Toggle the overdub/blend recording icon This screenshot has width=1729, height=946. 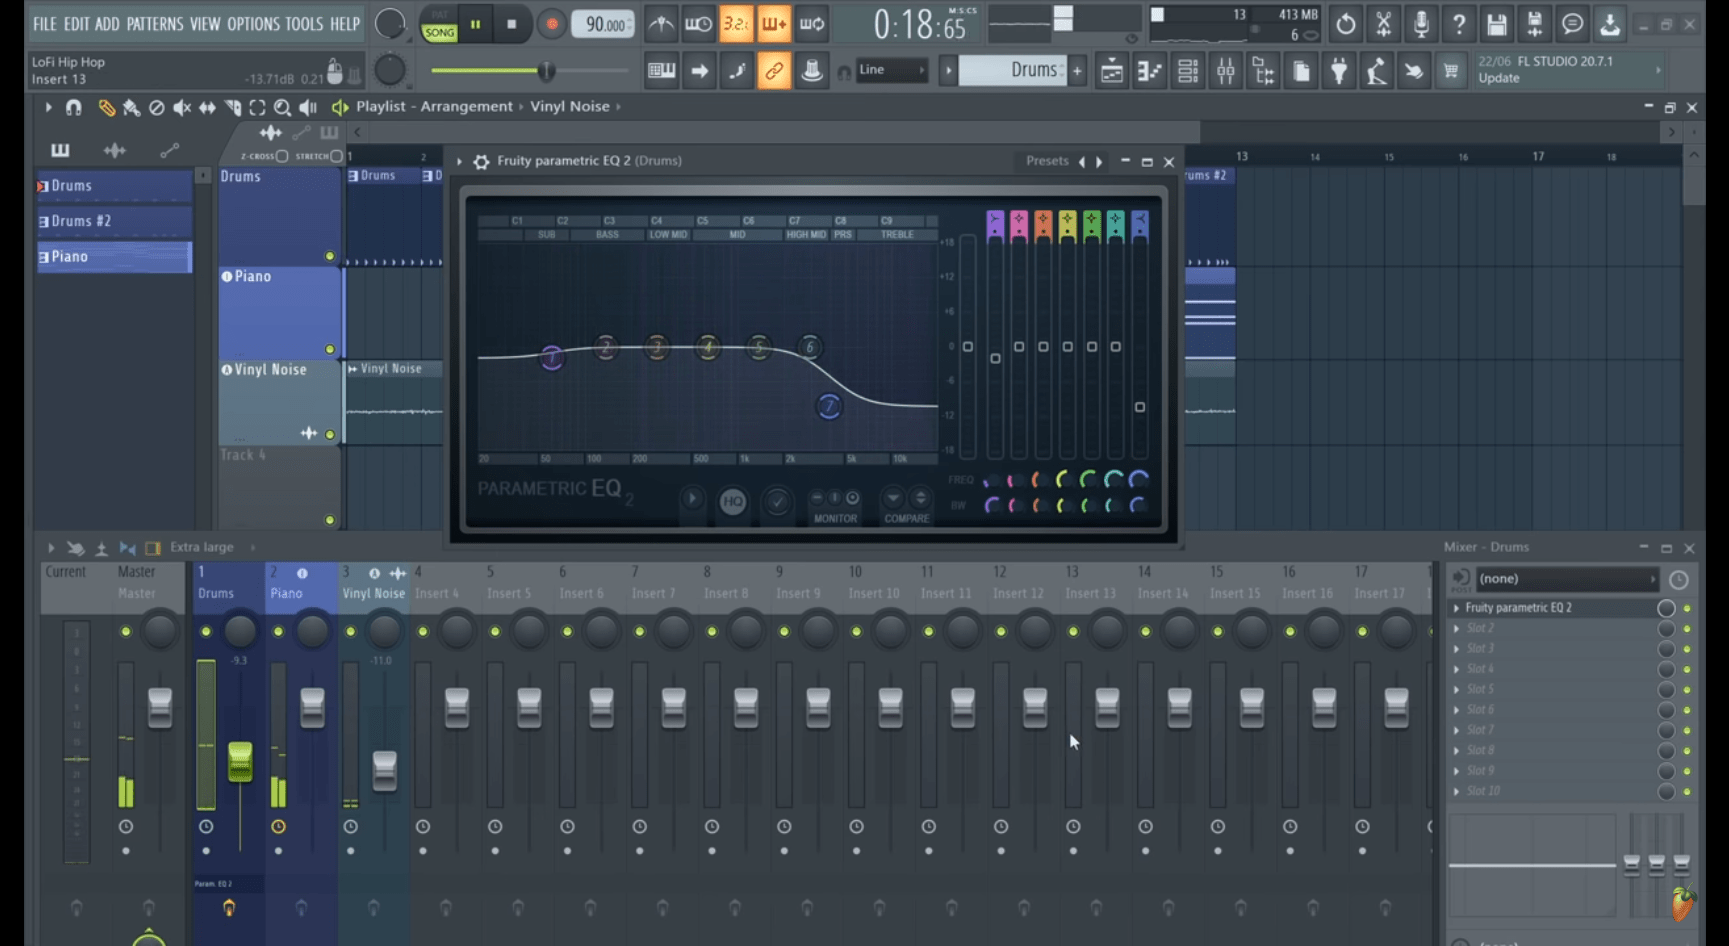click(x=774, y=24)
